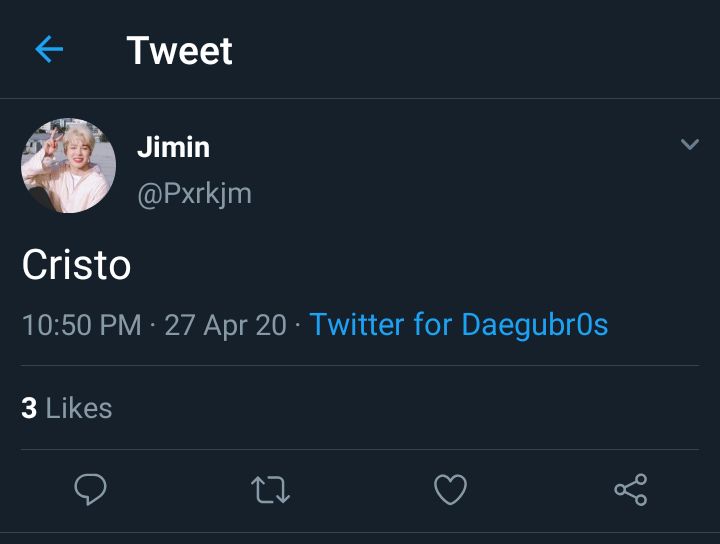Tap the reply speech bubble icon
The height and width of the screenshot is (544, 720).
pyautogui.click(x=90, y=489)
